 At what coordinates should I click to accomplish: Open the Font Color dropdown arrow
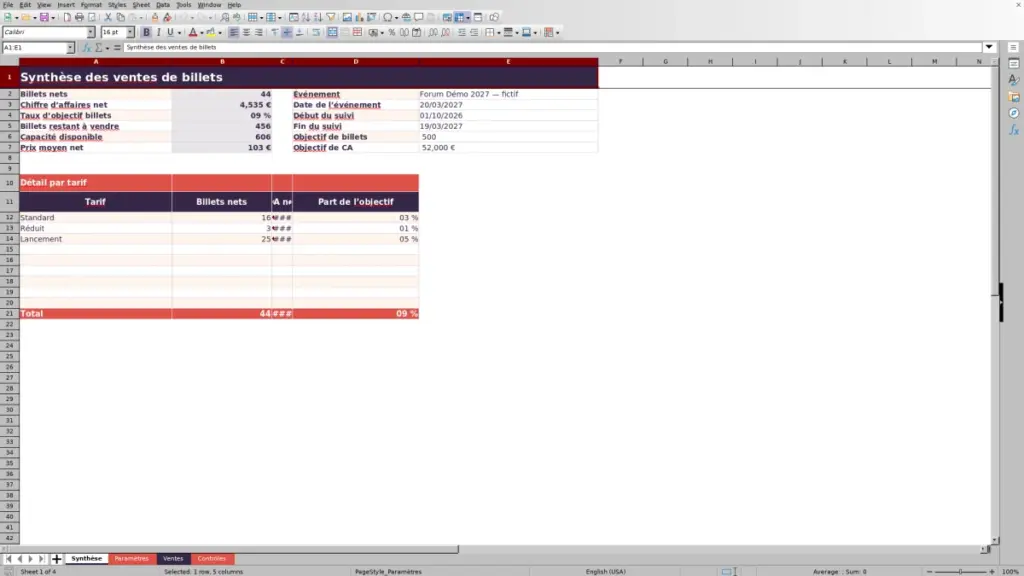point(202,33)
